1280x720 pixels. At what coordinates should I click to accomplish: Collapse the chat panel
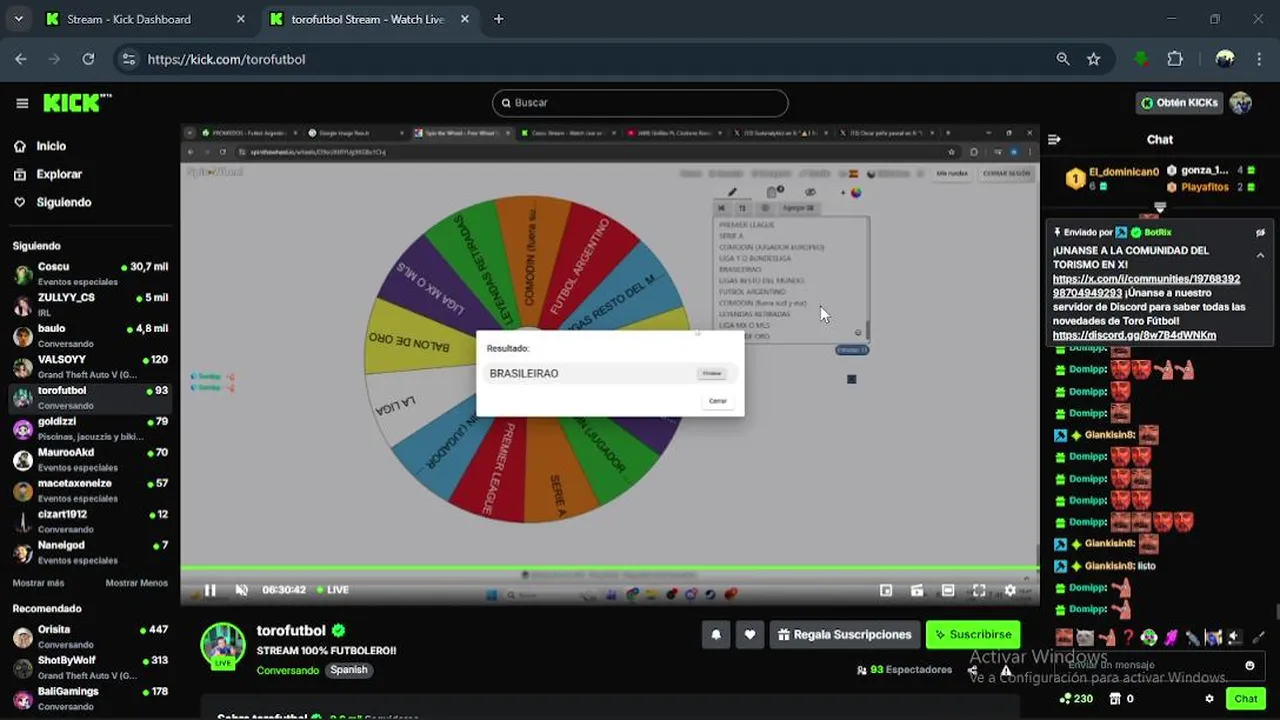[1054, 140]
